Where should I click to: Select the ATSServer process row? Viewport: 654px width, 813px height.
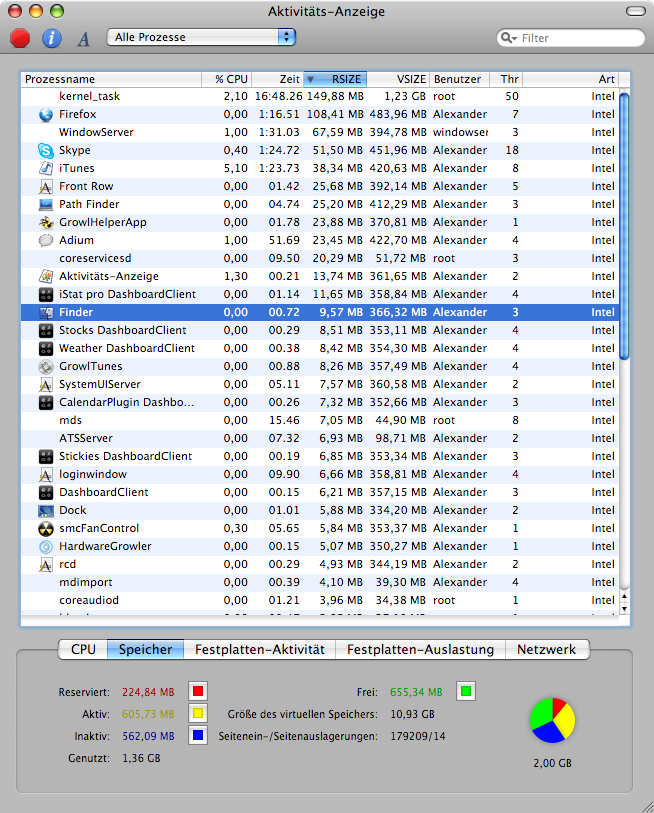coord(320,439)
